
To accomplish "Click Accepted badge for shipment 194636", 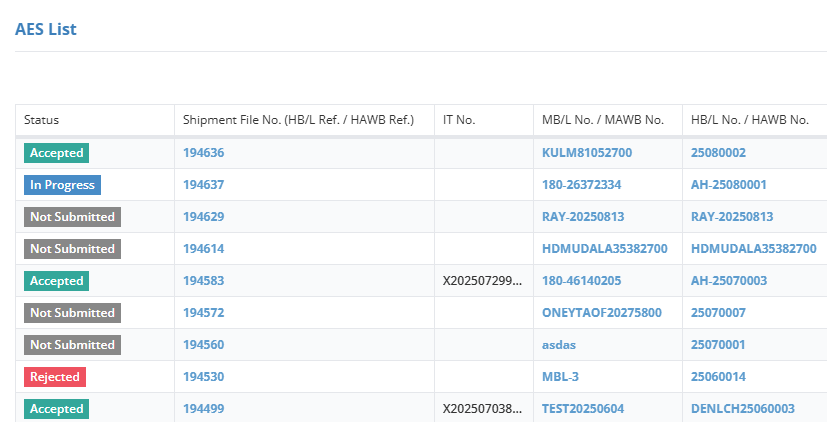I will pyautogui.click(x=56, y=153).
